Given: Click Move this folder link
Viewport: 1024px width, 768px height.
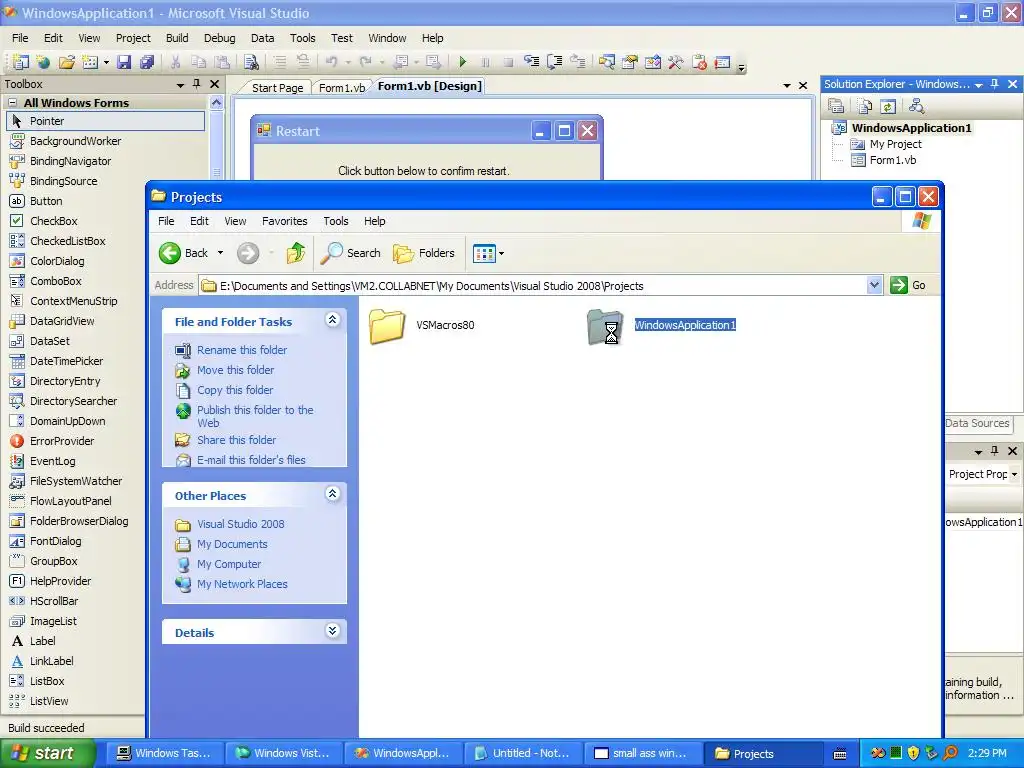Looking at the screenshot, I should pyautogui.click(x=235, y=370).
